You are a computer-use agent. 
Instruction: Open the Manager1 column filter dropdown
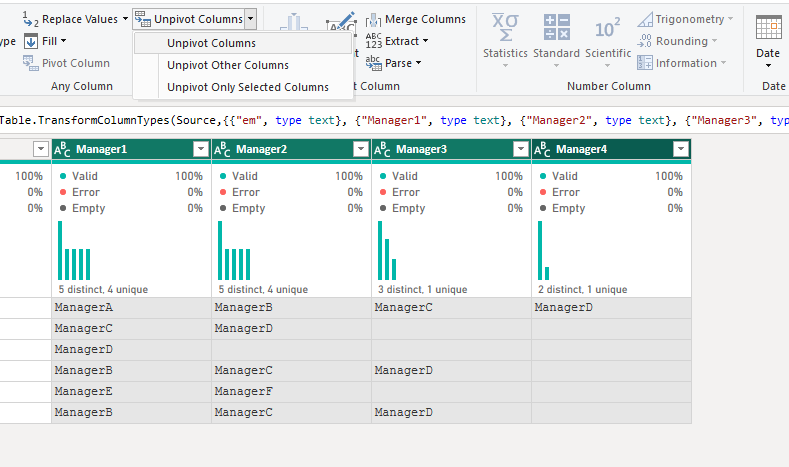[x=201, y=149]
